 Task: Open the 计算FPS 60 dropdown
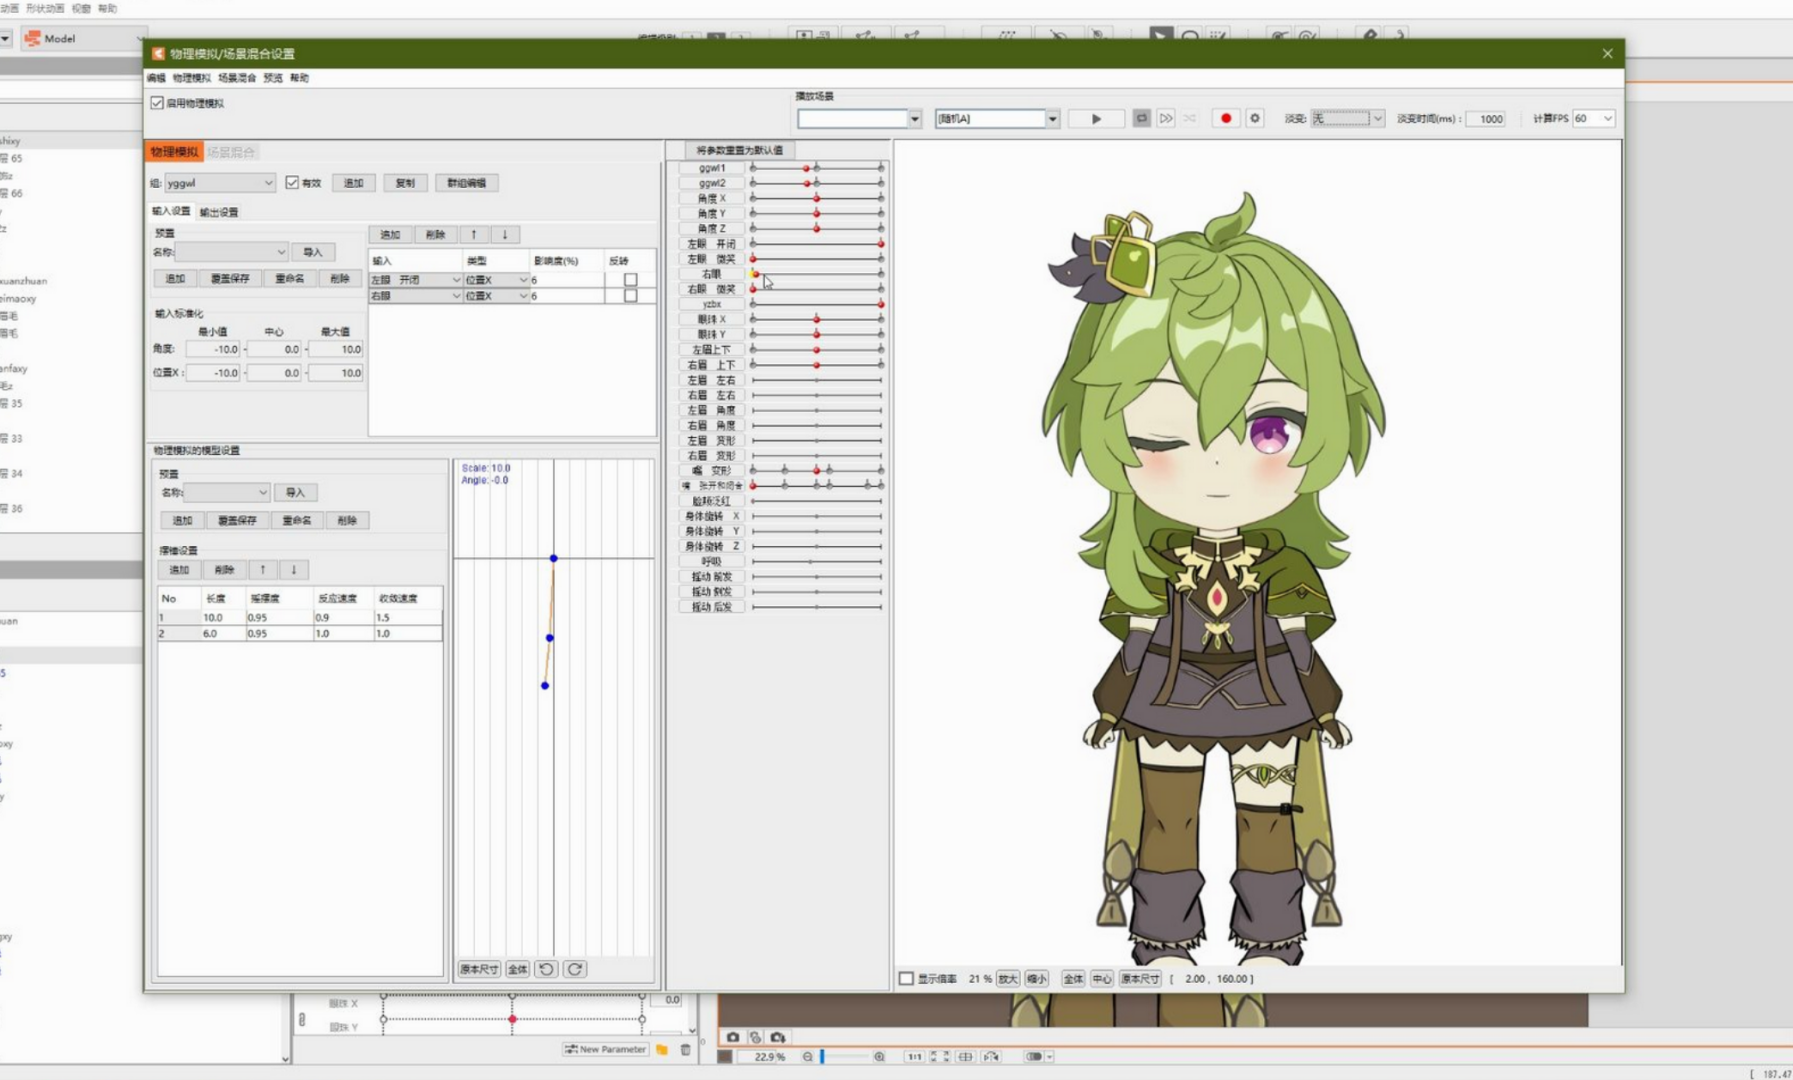click(1594, 118)
